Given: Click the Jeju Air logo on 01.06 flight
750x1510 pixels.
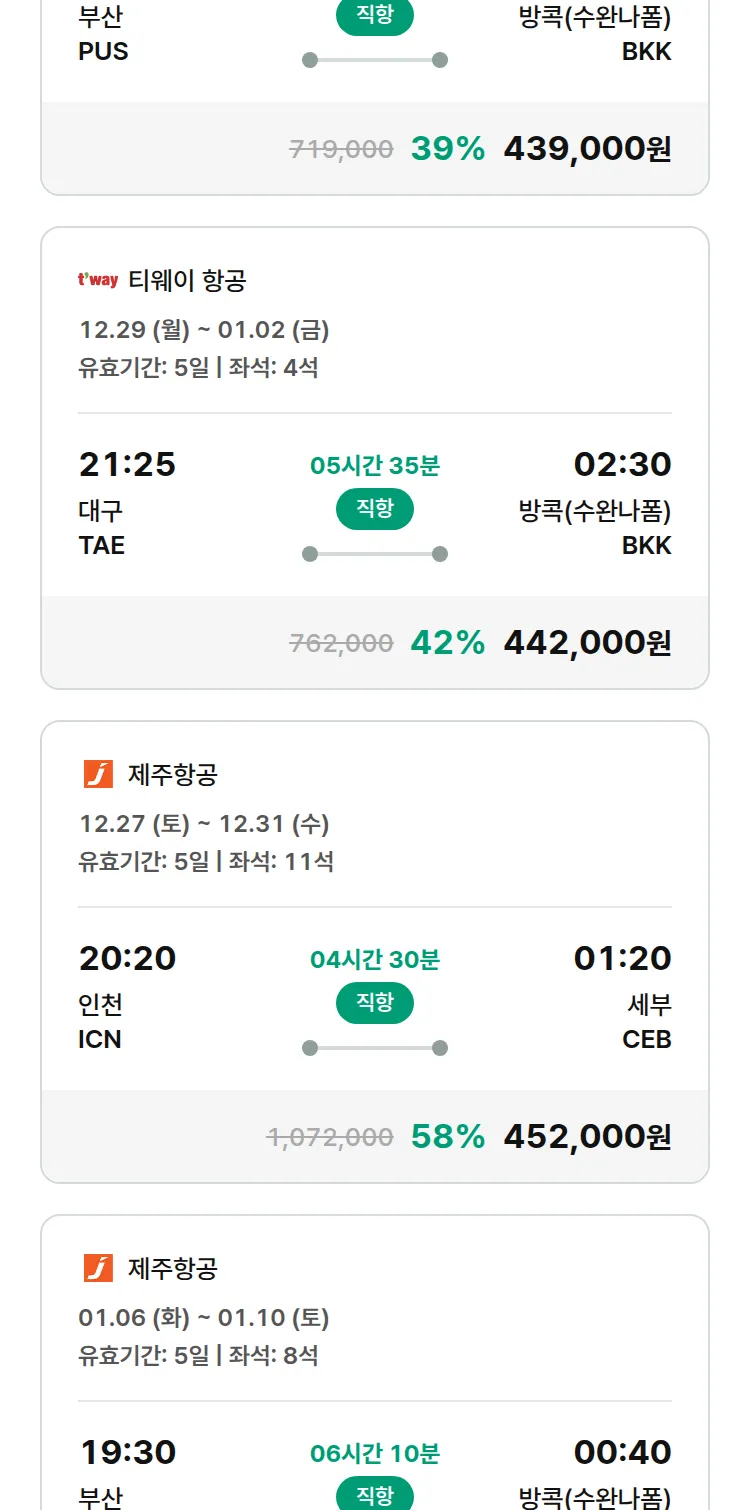Looking at the screenshot, I should click(x=98, y=1268).
